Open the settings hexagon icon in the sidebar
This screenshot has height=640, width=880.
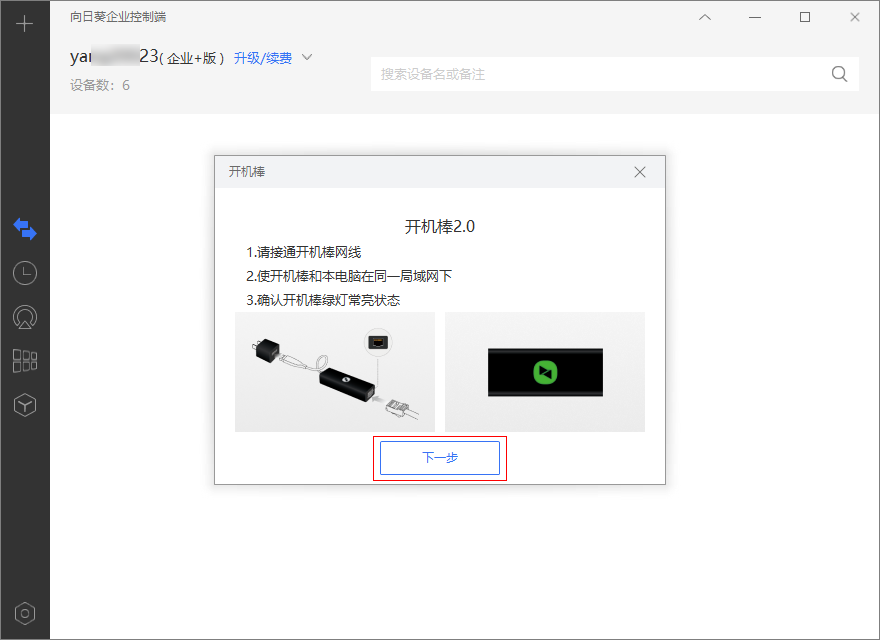pyautogui.click(x=25, y=614)
